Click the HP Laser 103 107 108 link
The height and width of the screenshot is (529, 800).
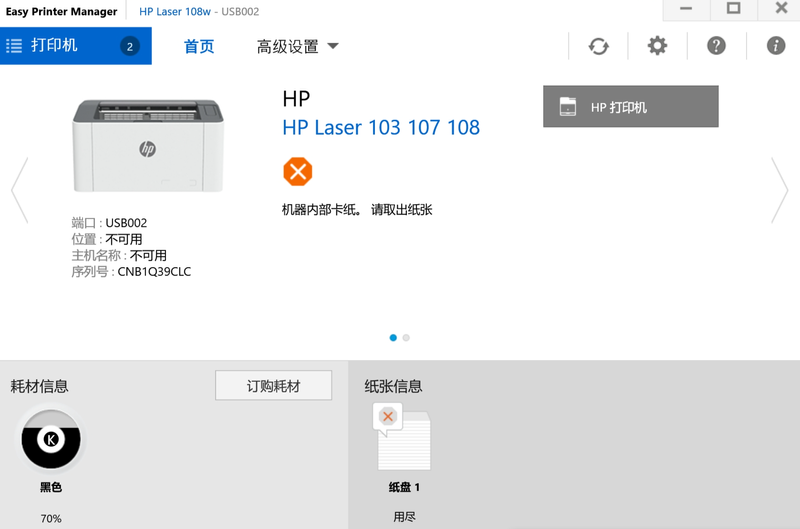tap(381, 127)
